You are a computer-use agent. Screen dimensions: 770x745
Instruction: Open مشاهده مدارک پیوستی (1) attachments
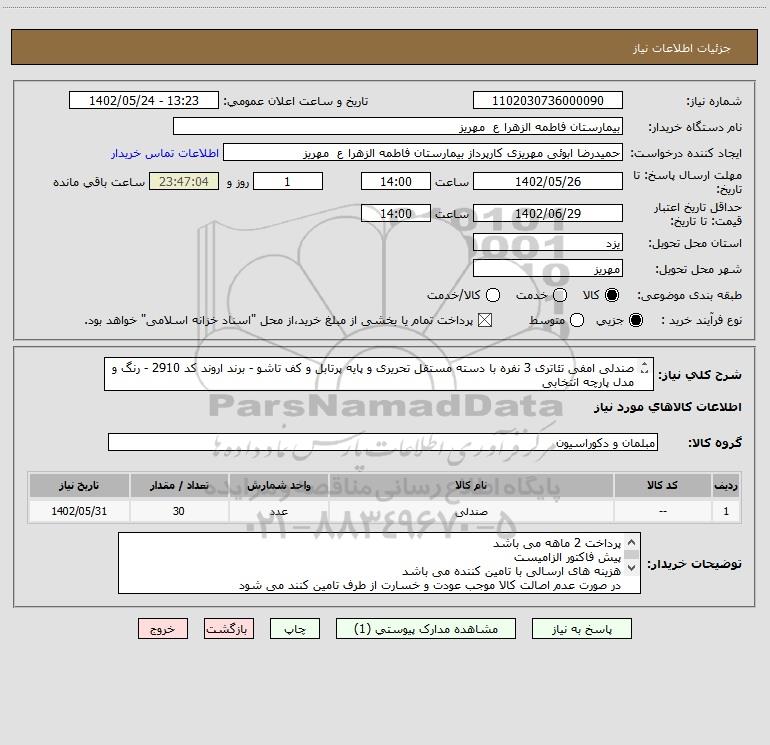pyautogui.click(x=426, y=629)
